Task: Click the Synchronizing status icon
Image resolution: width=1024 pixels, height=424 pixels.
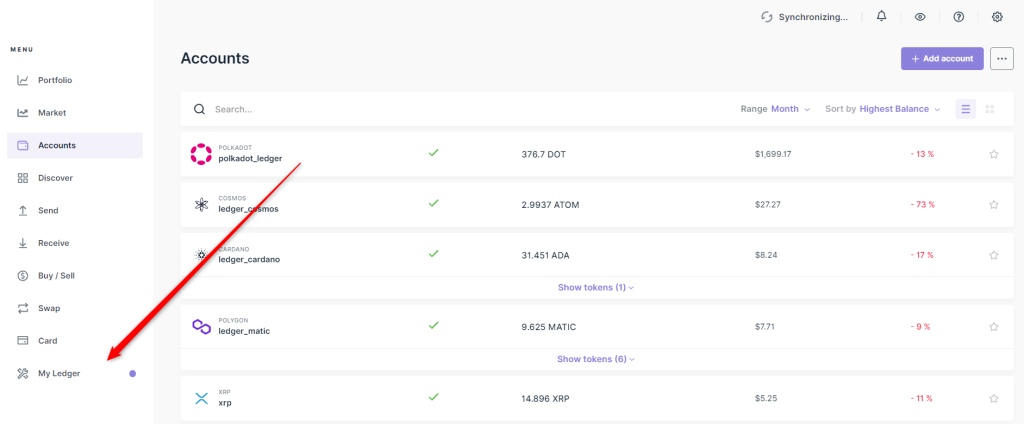Action: click(x=767, y=17)
